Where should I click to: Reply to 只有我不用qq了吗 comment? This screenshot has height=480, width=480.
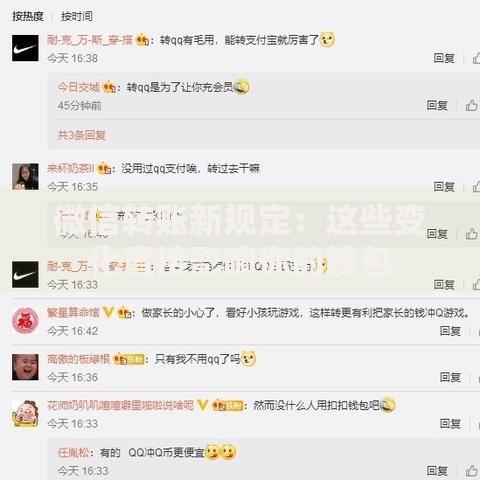[x=450, y=377]
